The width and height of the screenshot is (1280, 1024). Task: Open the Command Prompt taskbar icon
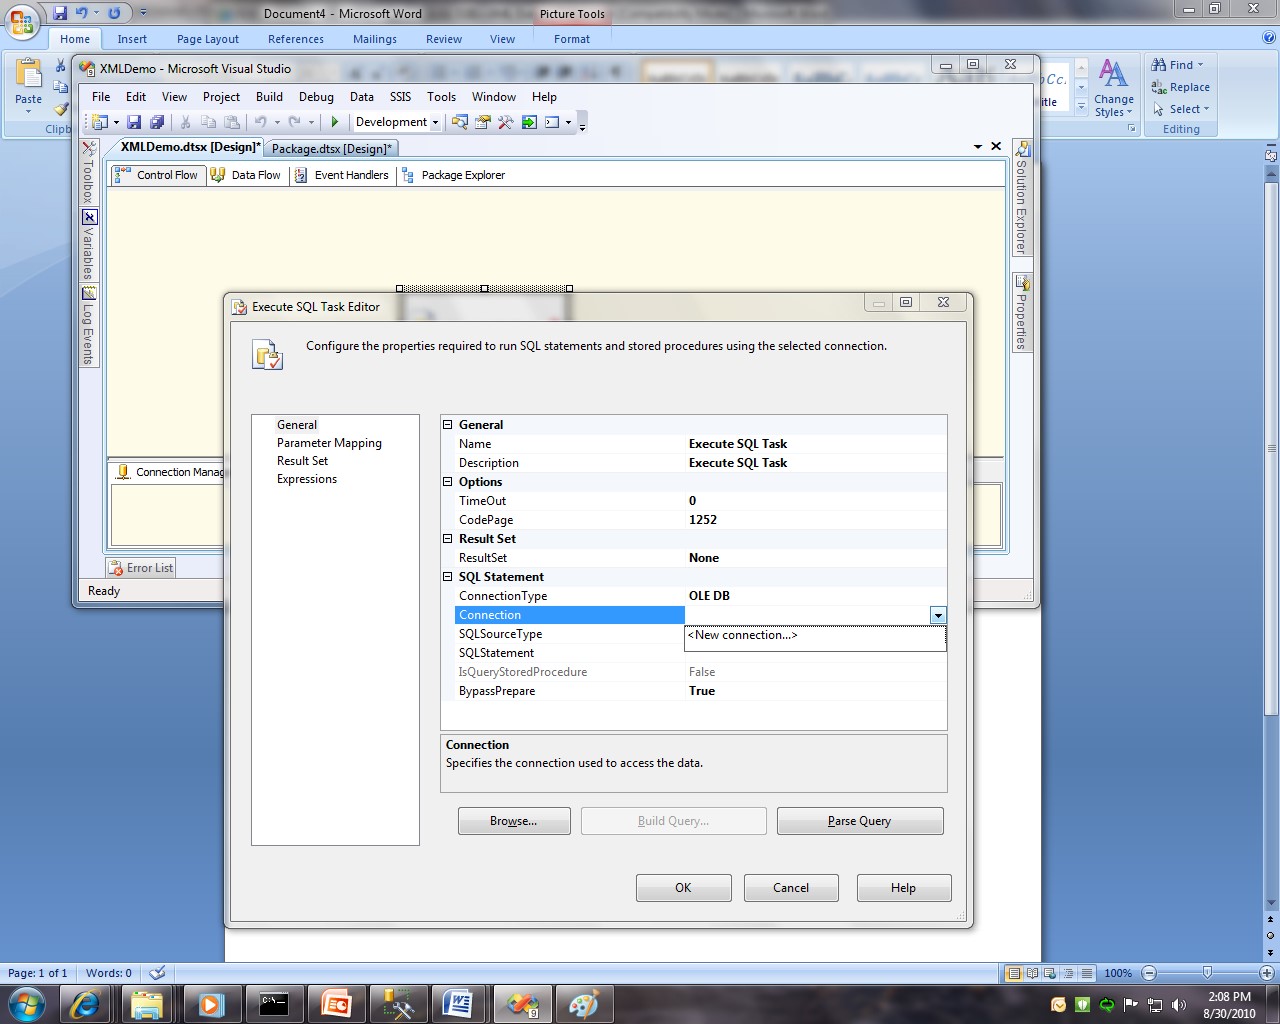tap(274, 1003)
